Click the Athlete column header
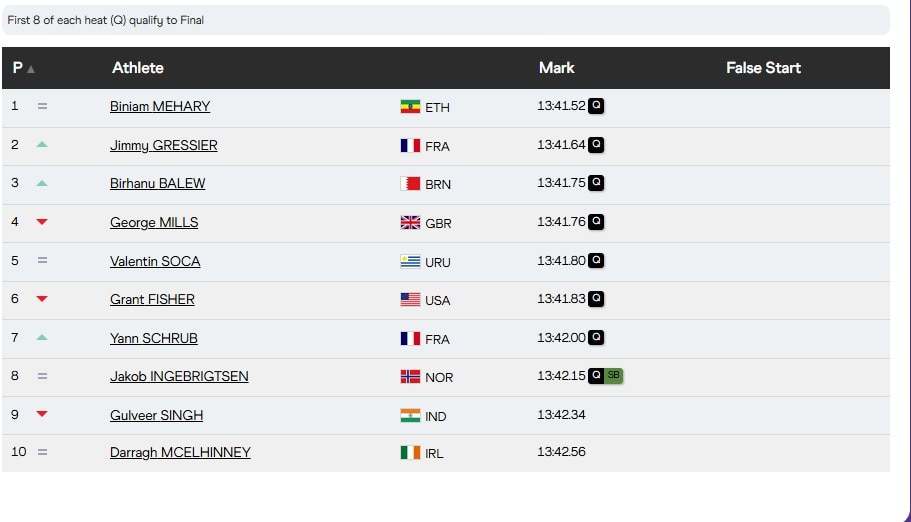Viewport: 911px width, 522px height. coord(138,68)
